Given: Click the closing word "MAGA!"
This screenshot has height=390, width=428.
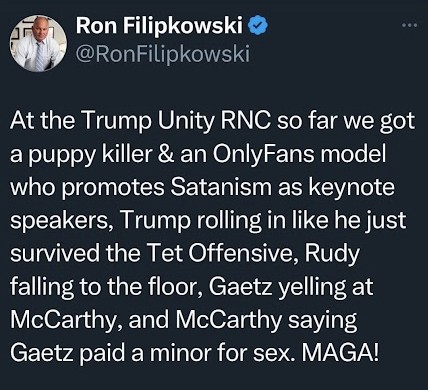Looking at the screenshot, I should (341, 353).
